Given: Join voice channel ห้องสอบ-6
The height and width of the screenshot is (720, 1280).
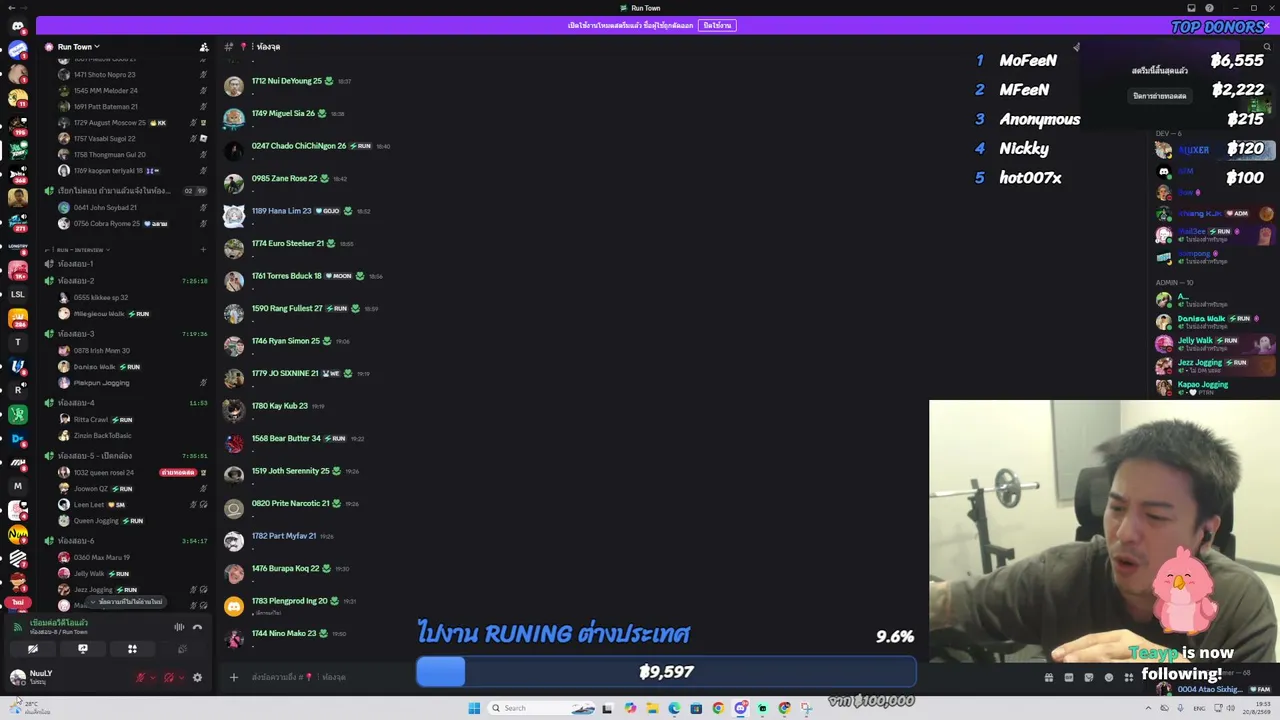Looking at the screenshot, I should coord(125,541).
